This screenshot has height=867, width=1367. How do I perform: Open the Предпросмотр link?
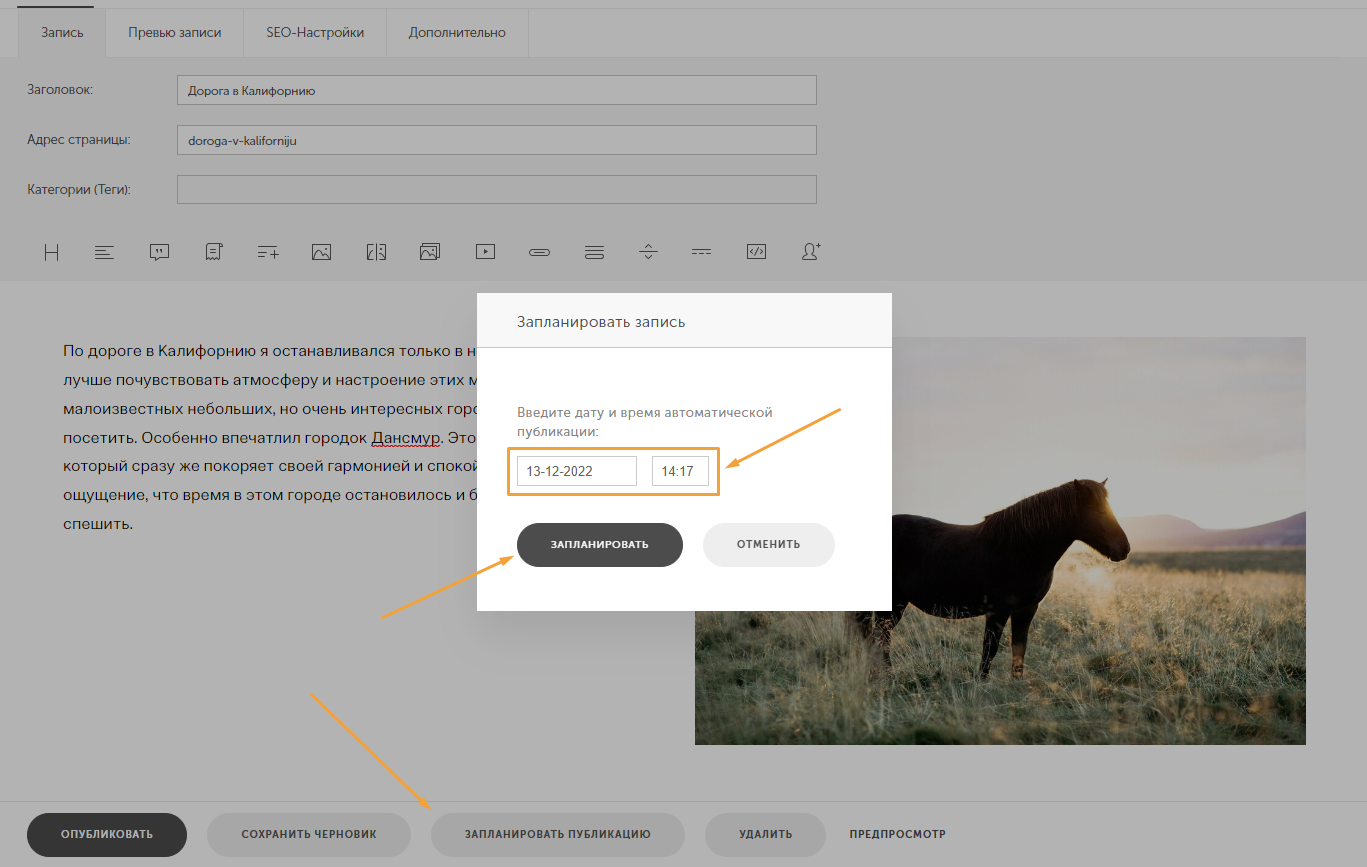click(x=898, y=834)
